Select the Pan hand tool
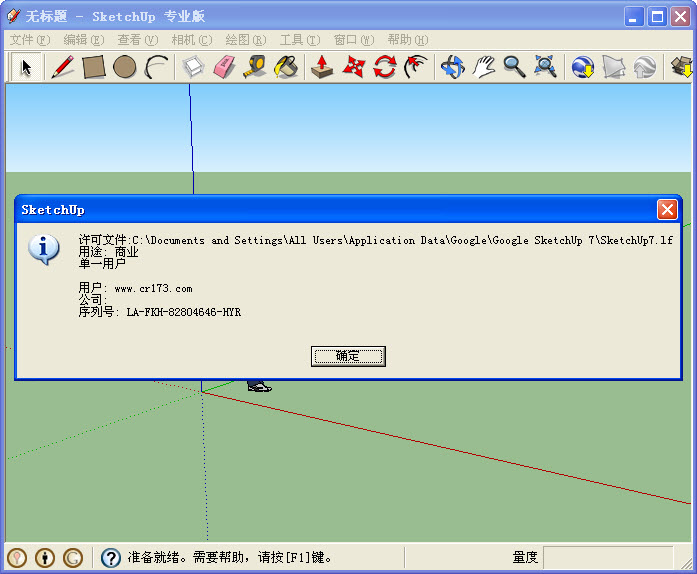Image resolution: width=697 pixels, height=574 pixels. click(x=484, y=67)
